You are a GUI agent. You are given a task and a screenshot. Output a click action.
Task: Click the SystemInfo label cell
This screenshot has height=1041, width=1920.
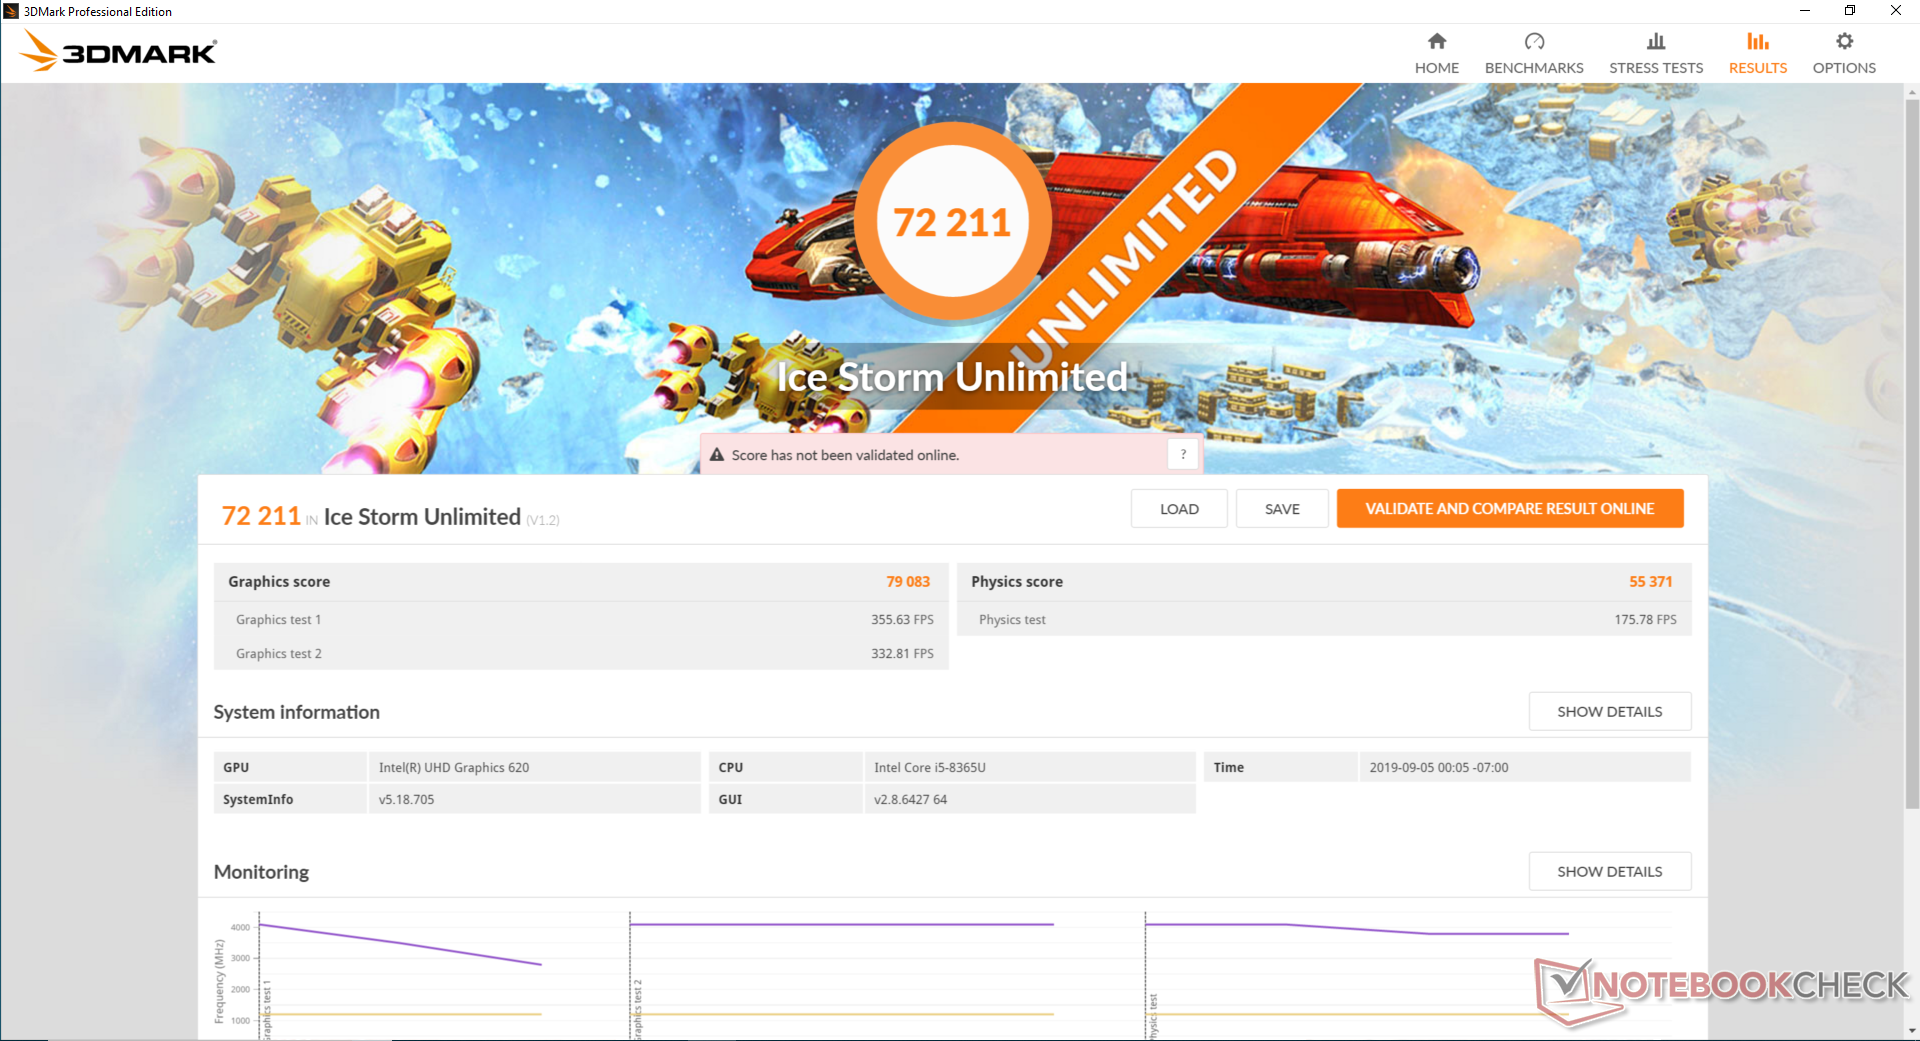tap(290, 799)
